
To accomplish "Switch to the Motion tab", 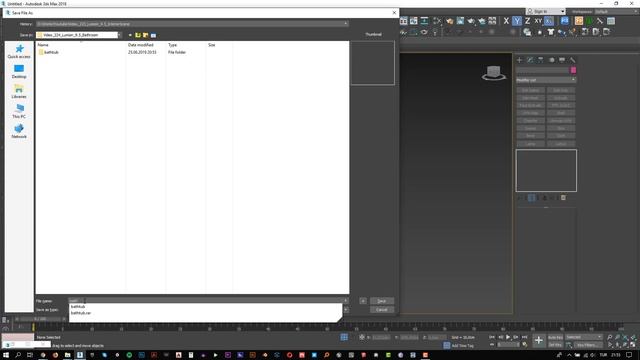I will 551,60.
